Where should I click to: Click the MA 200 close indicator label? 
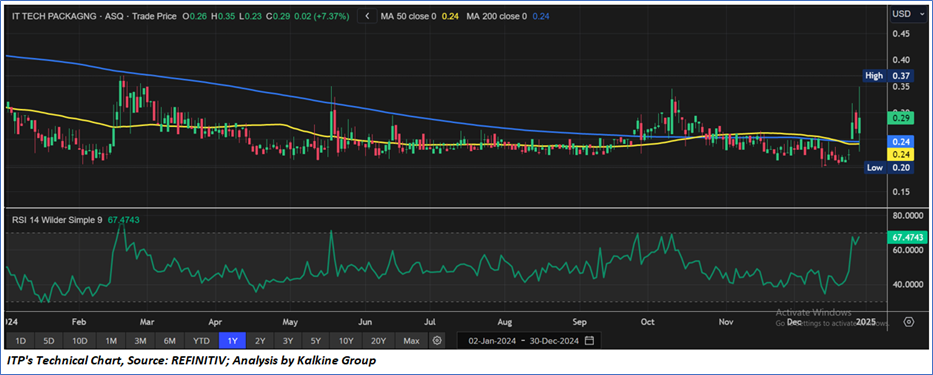pyautogui.click(x=497, y=17)
